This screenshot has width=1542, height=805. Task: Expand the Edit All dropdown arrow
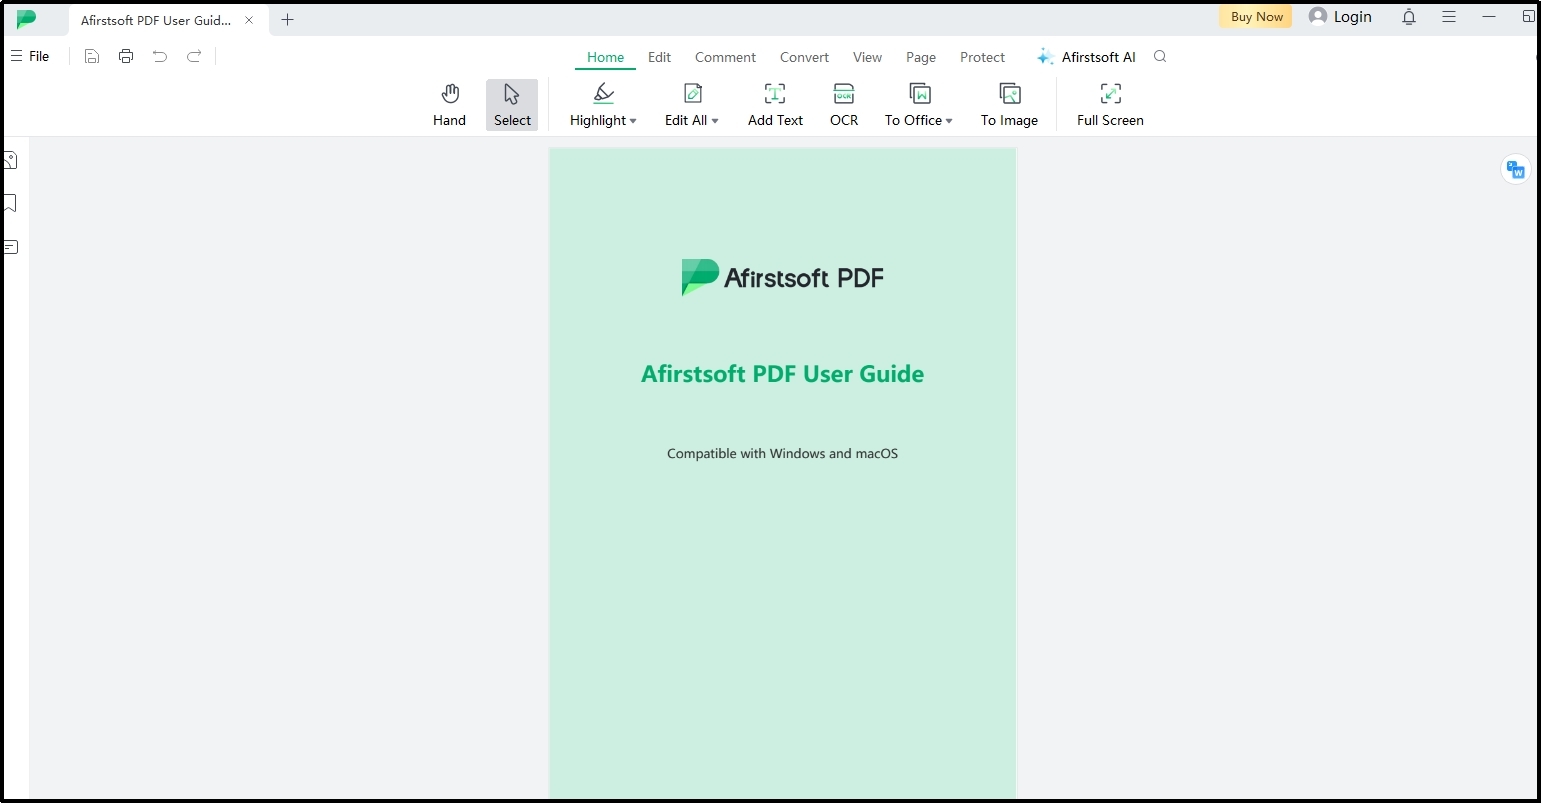pyautogui.click(x=715, y=121)
